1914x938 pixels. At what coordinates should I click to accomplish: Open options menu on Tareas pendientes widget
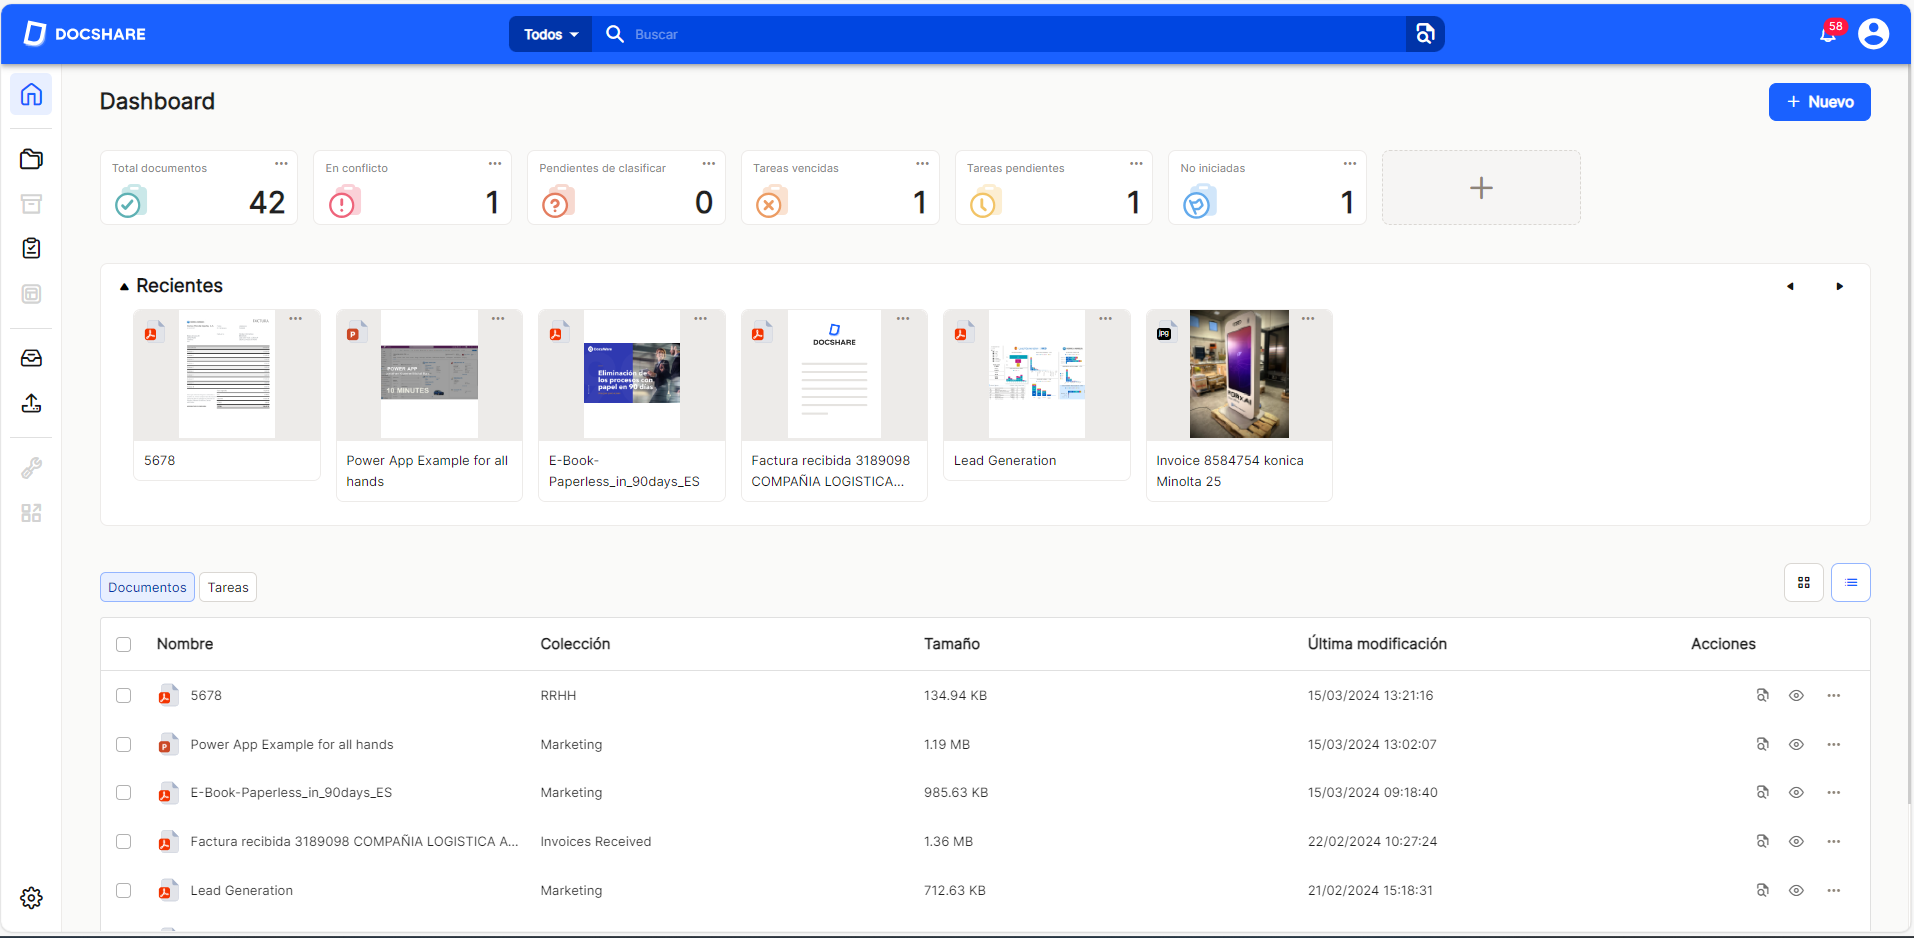point(1136,164)
